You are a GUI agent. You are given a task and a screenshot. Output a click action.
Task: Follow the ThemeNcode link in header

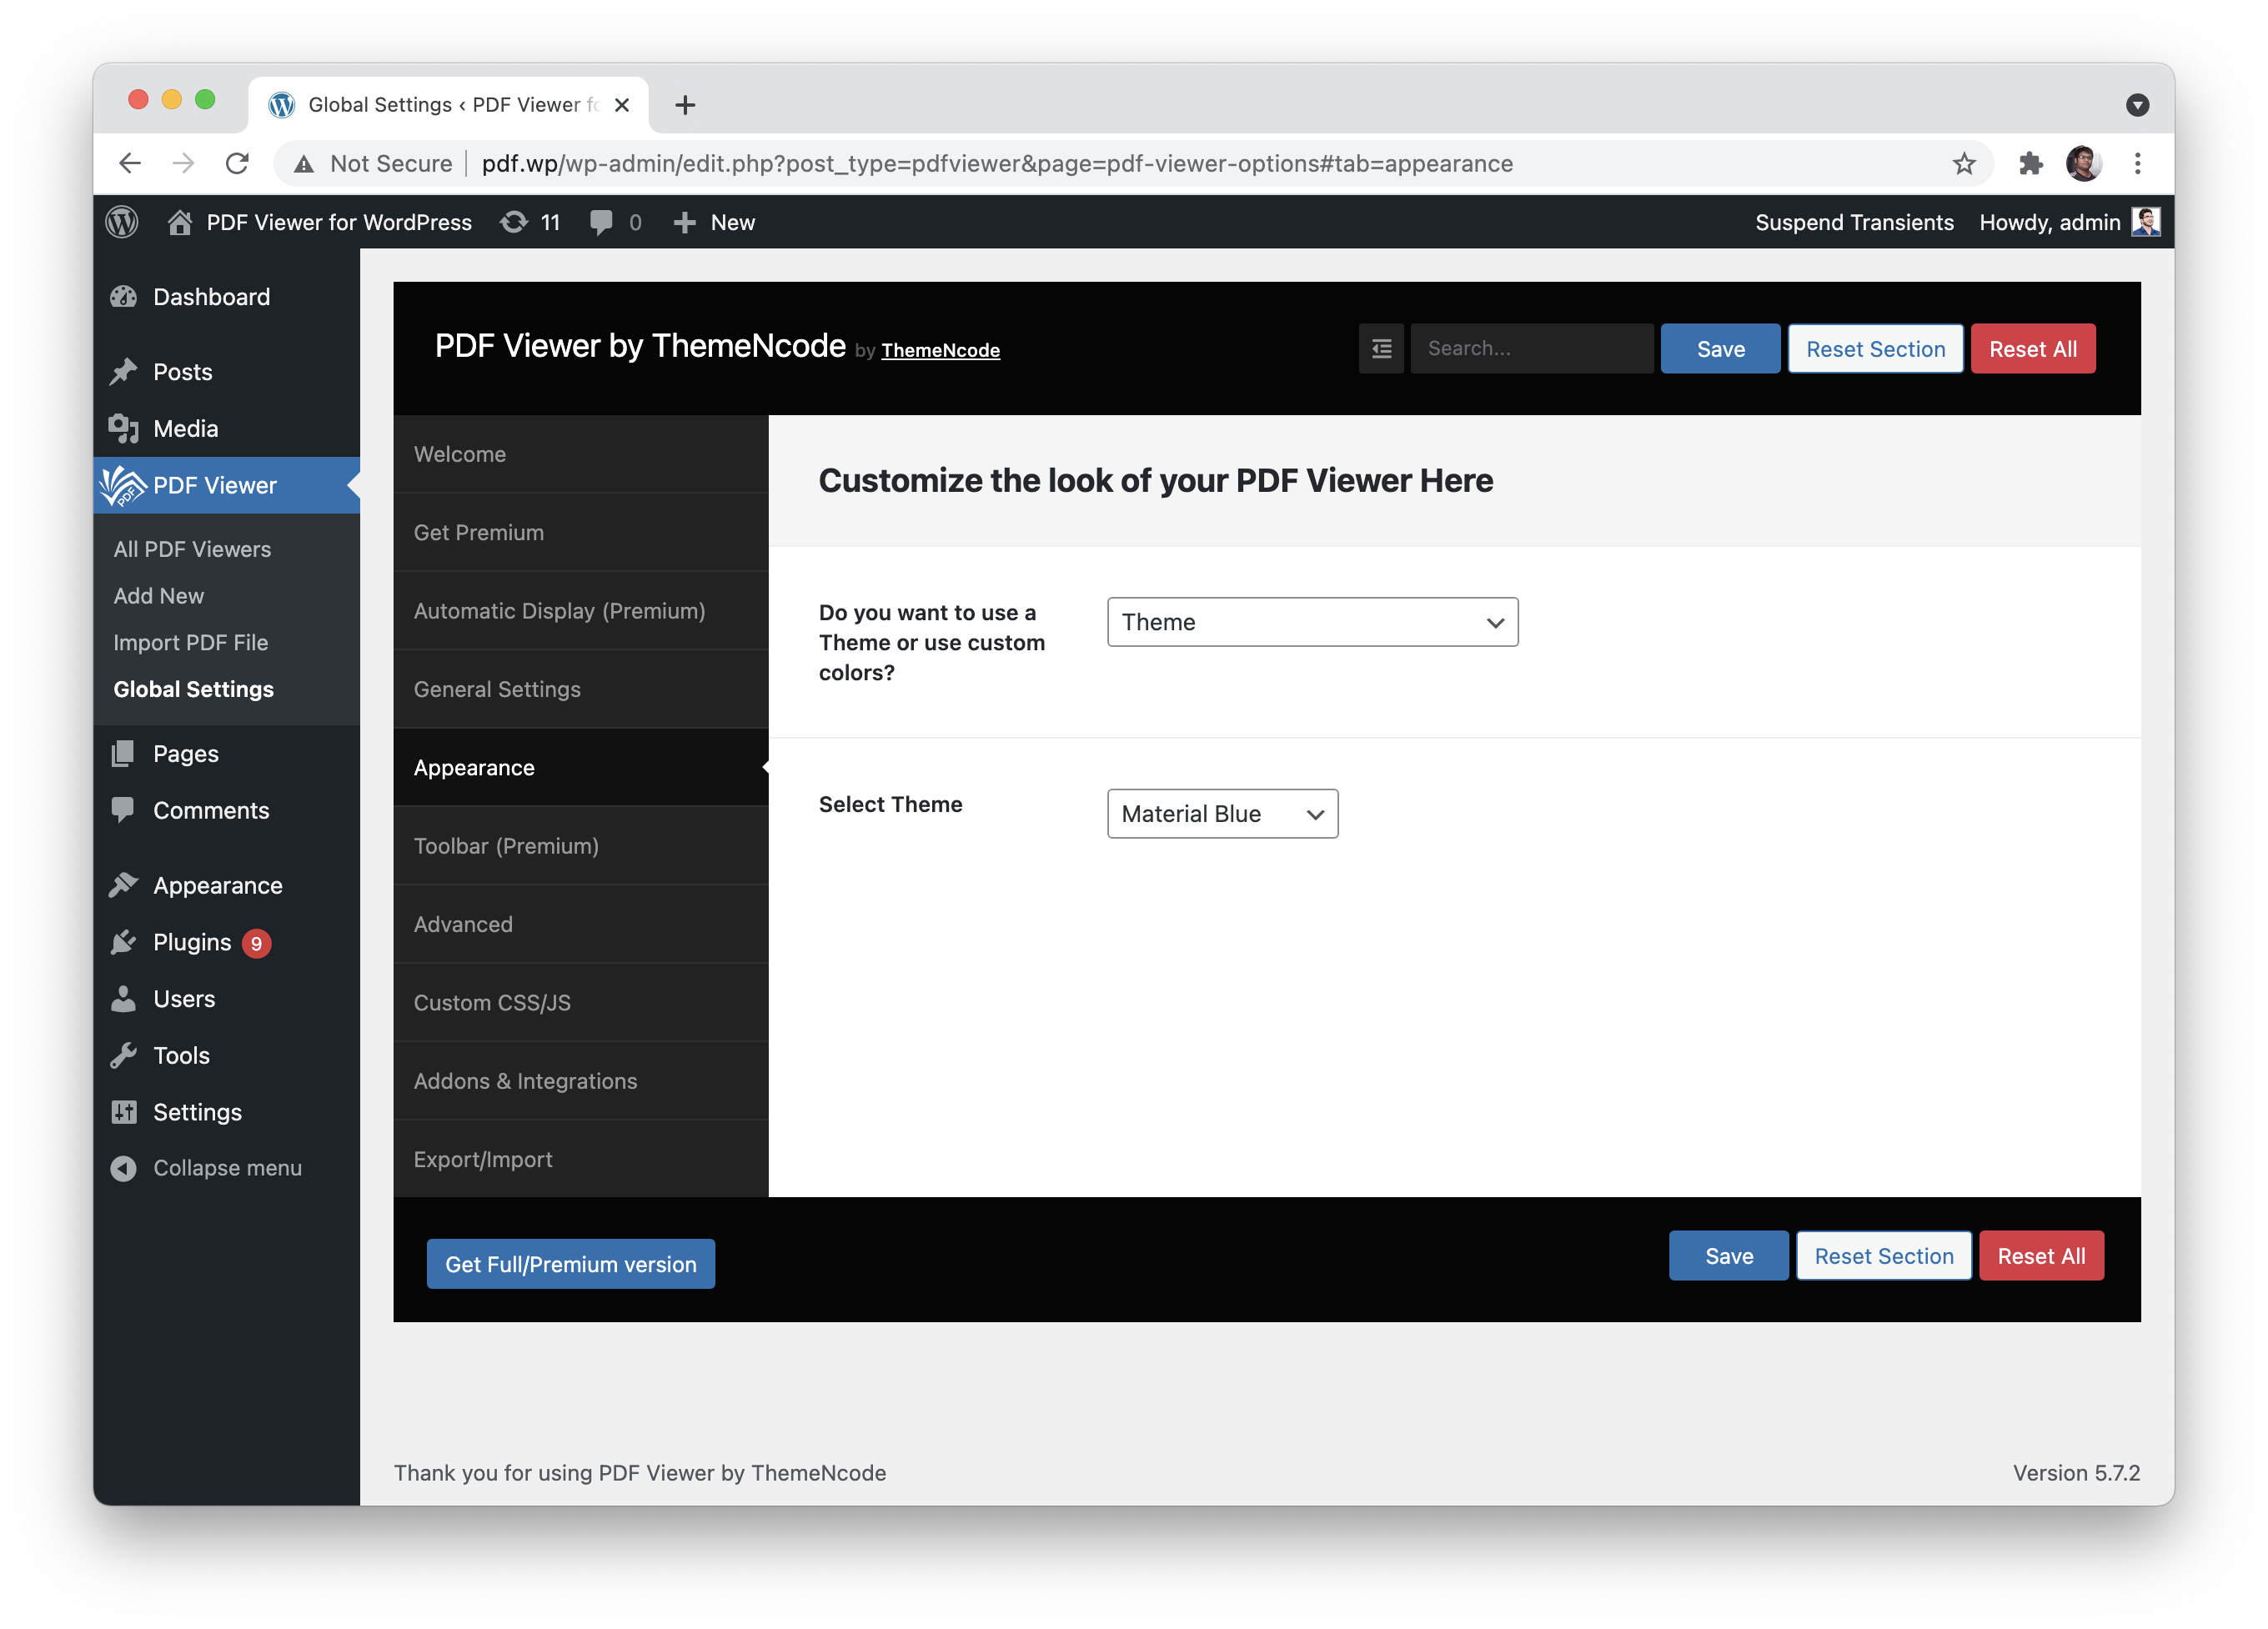pos(940,351)
